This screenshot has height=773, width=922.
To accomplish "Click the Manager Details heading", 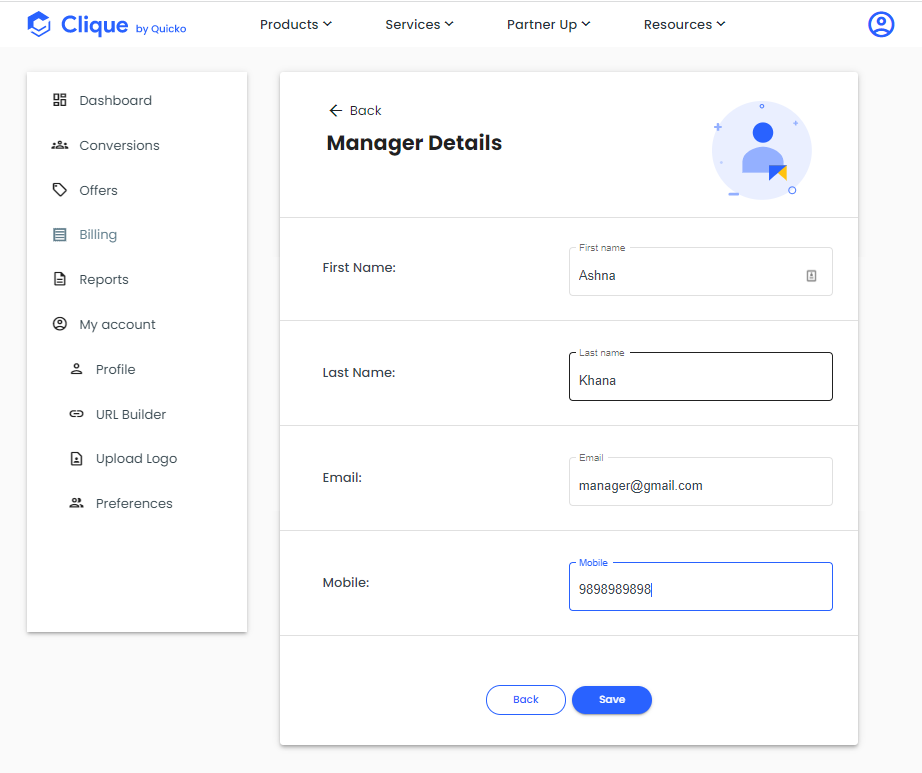I will (x=414, y=143).
